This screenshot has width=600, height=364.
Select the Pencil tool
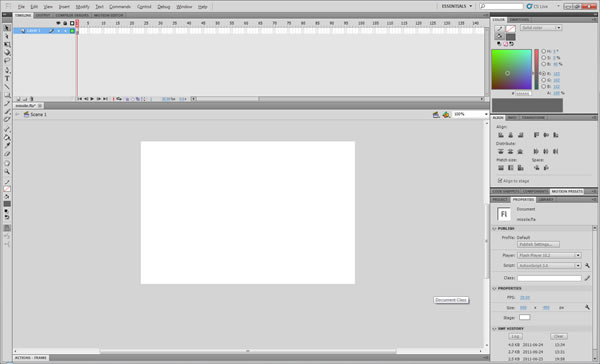coord(7,103)
